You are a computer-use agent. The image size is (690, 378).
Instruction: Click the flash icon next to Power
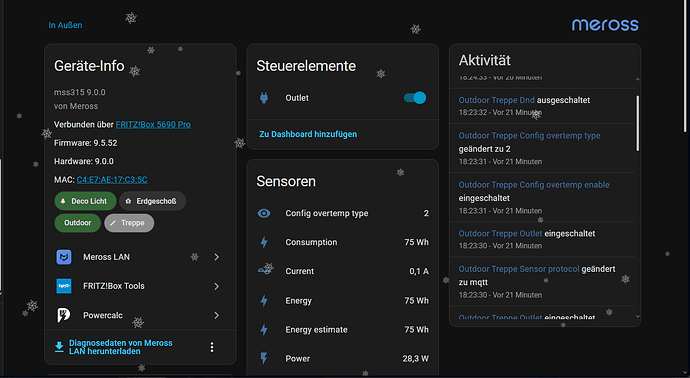pos(264,358)
